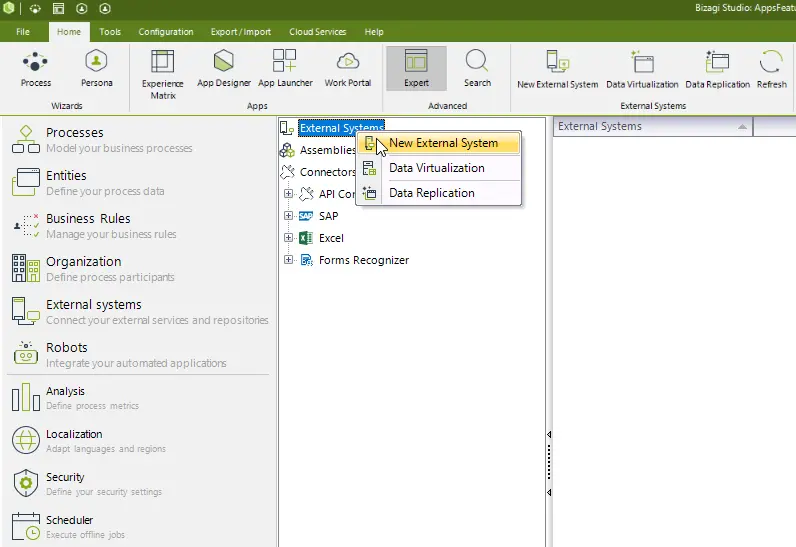Open the App Launcher
The height and width of the screenshot is (547, 796).
pyautogui.click(x=285, y=69)
